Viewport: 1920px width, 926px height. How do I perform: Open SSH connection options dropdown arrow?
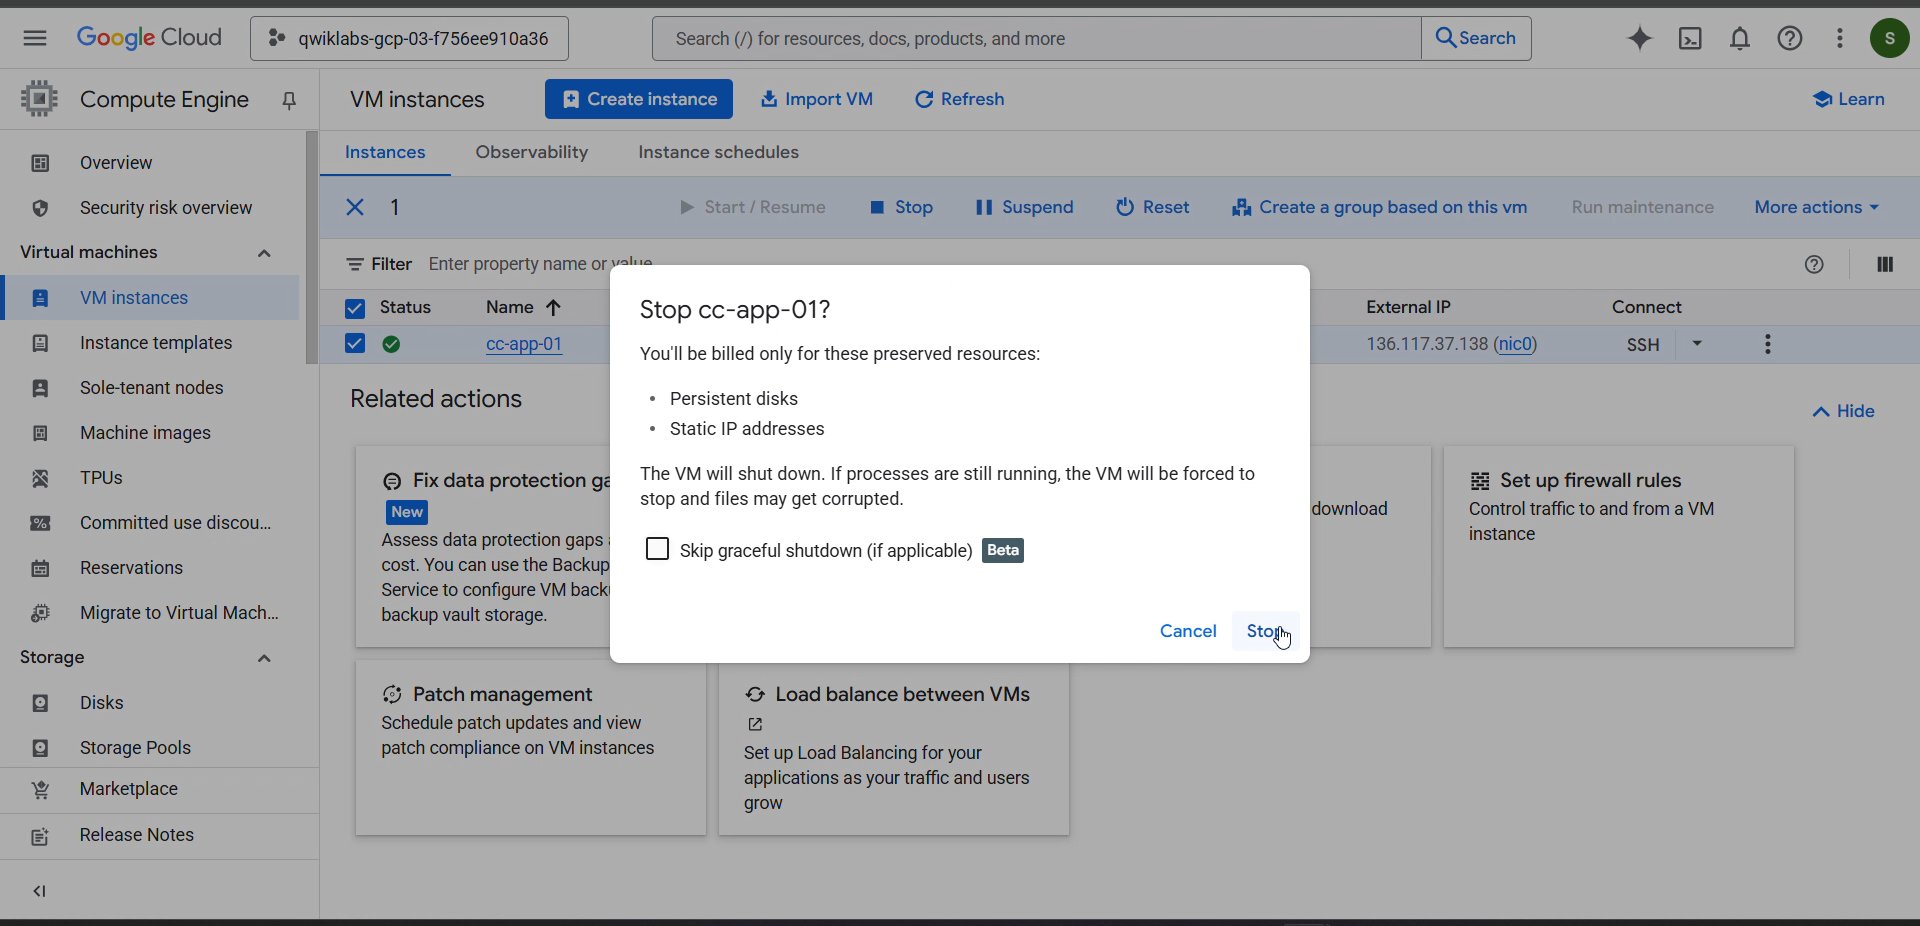1697,344
